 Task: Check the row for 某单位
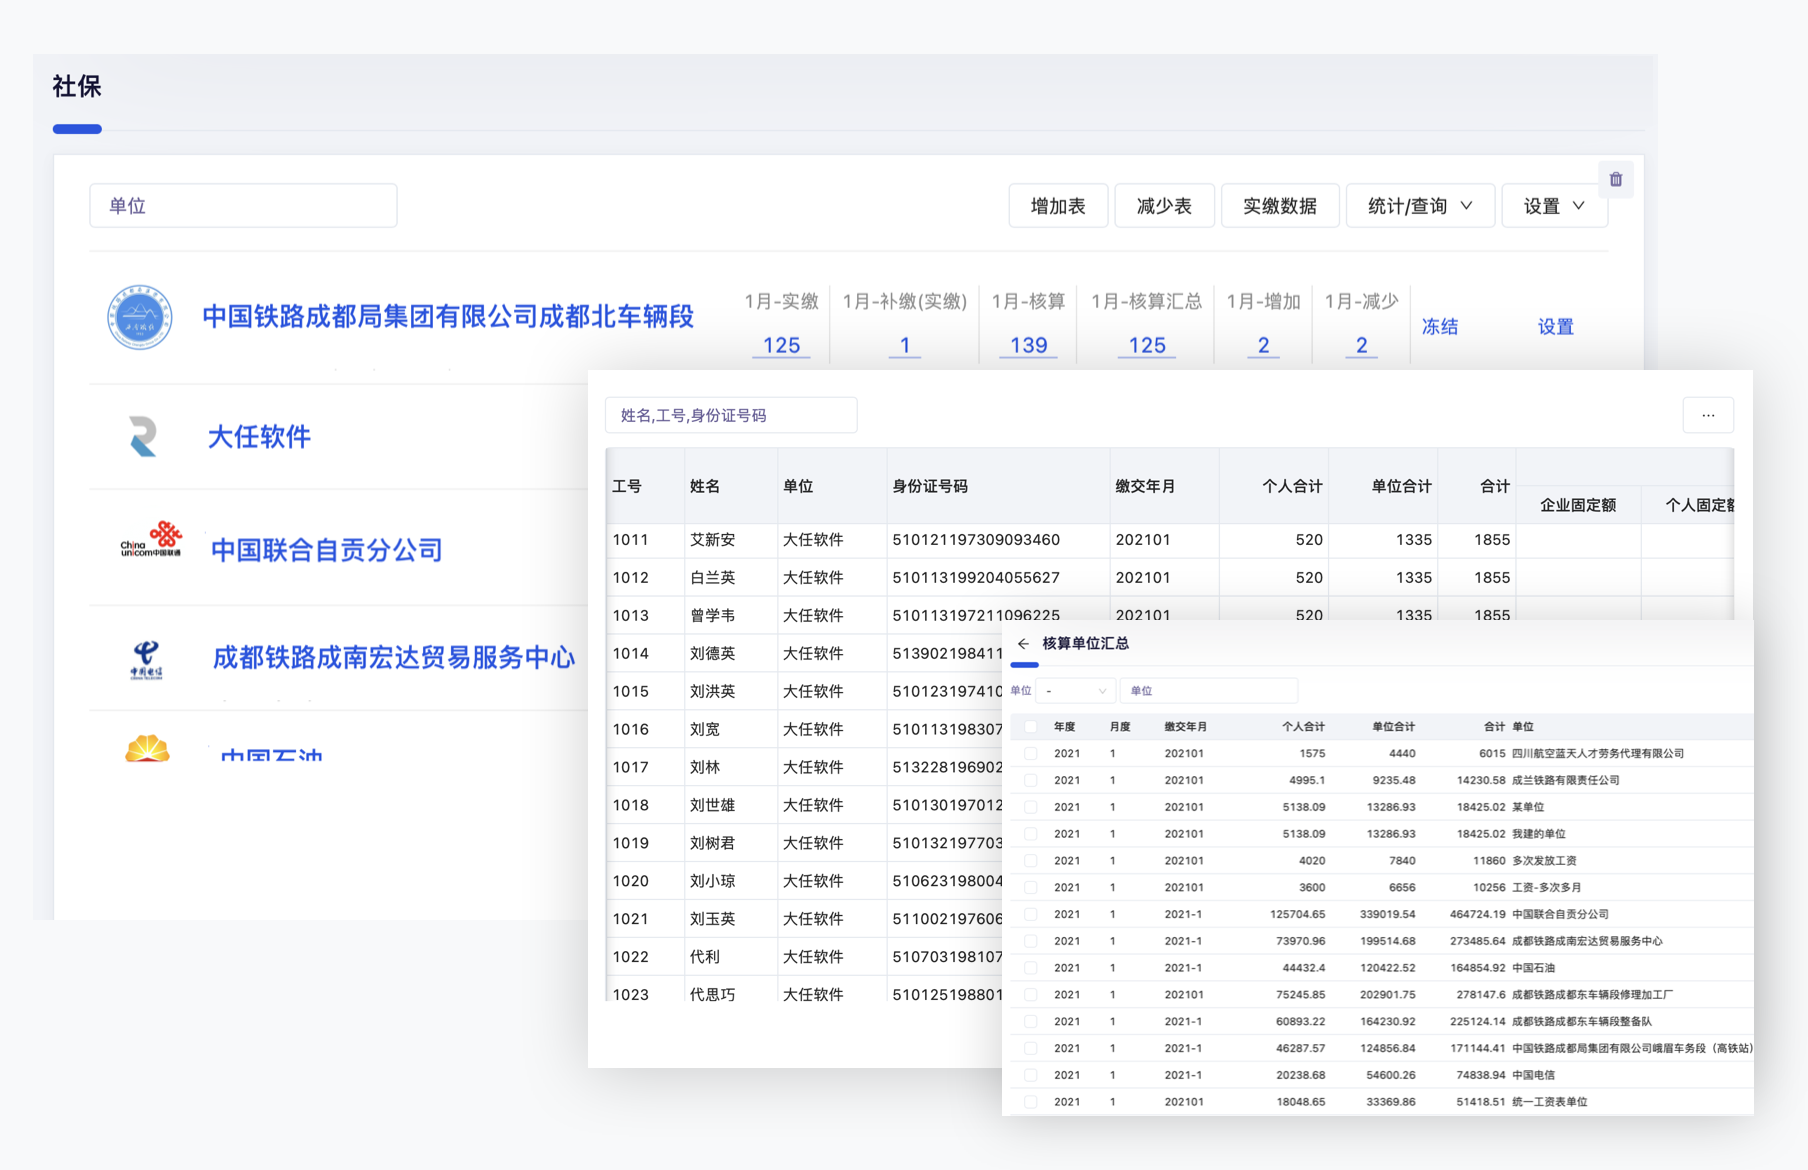pos(1030,807)
